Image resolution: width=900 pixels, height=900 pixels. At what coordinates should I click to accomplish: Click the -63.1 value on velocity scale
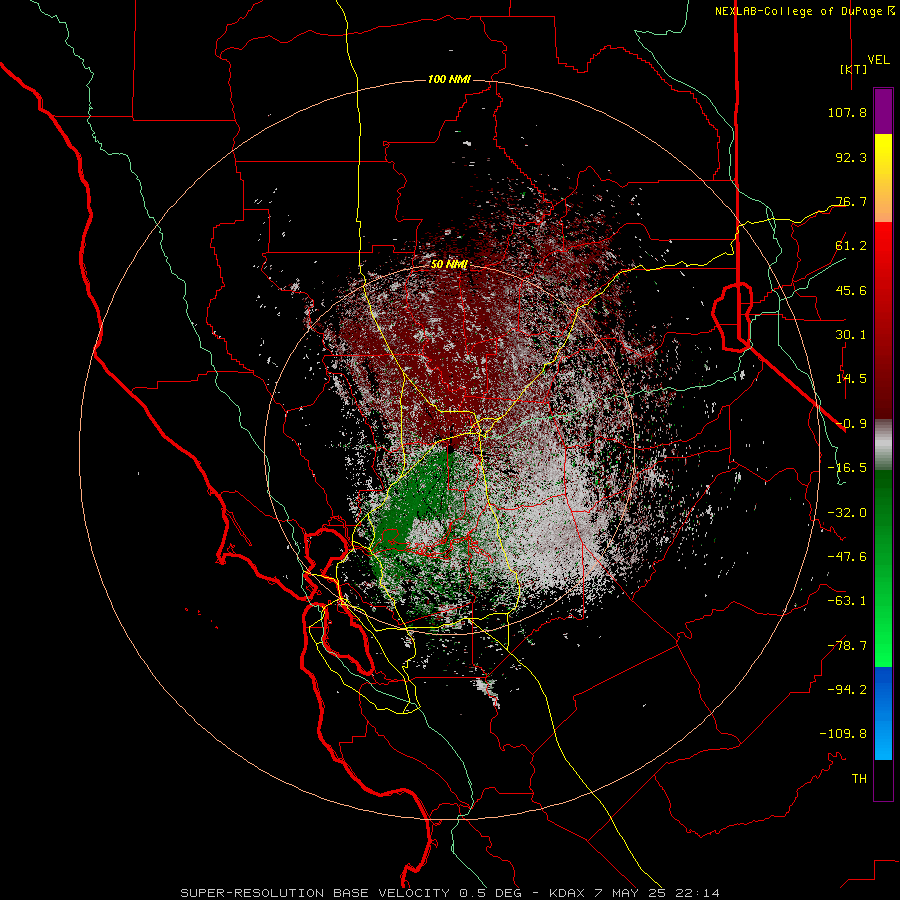847,601
